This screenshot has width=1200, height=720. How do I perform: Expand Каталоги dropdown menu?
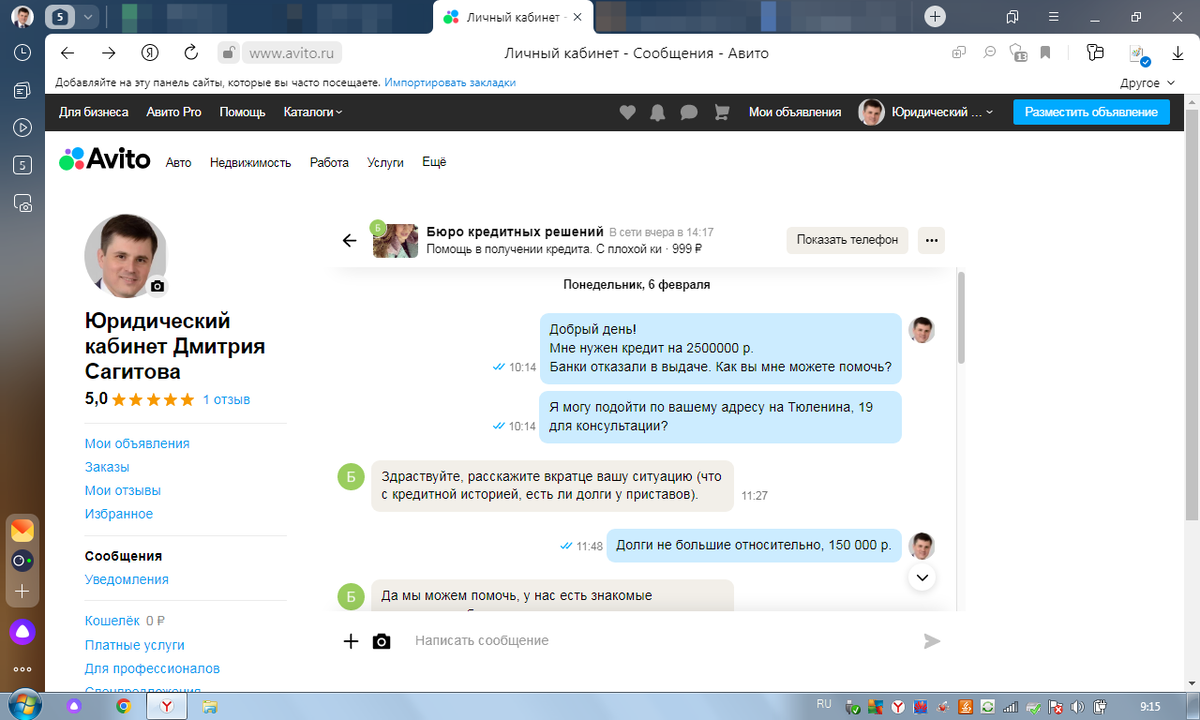pos(312,112)
